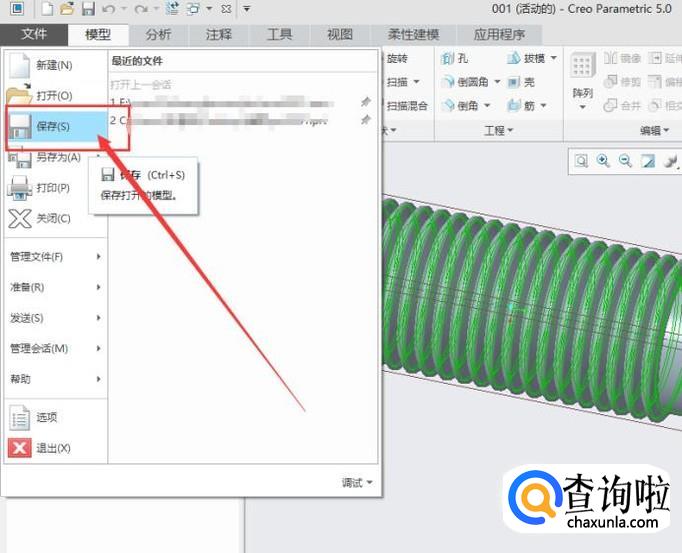Expand the 管理会话(M) submenu
Screen dimensions: 682x553
[x=55, y=348]
